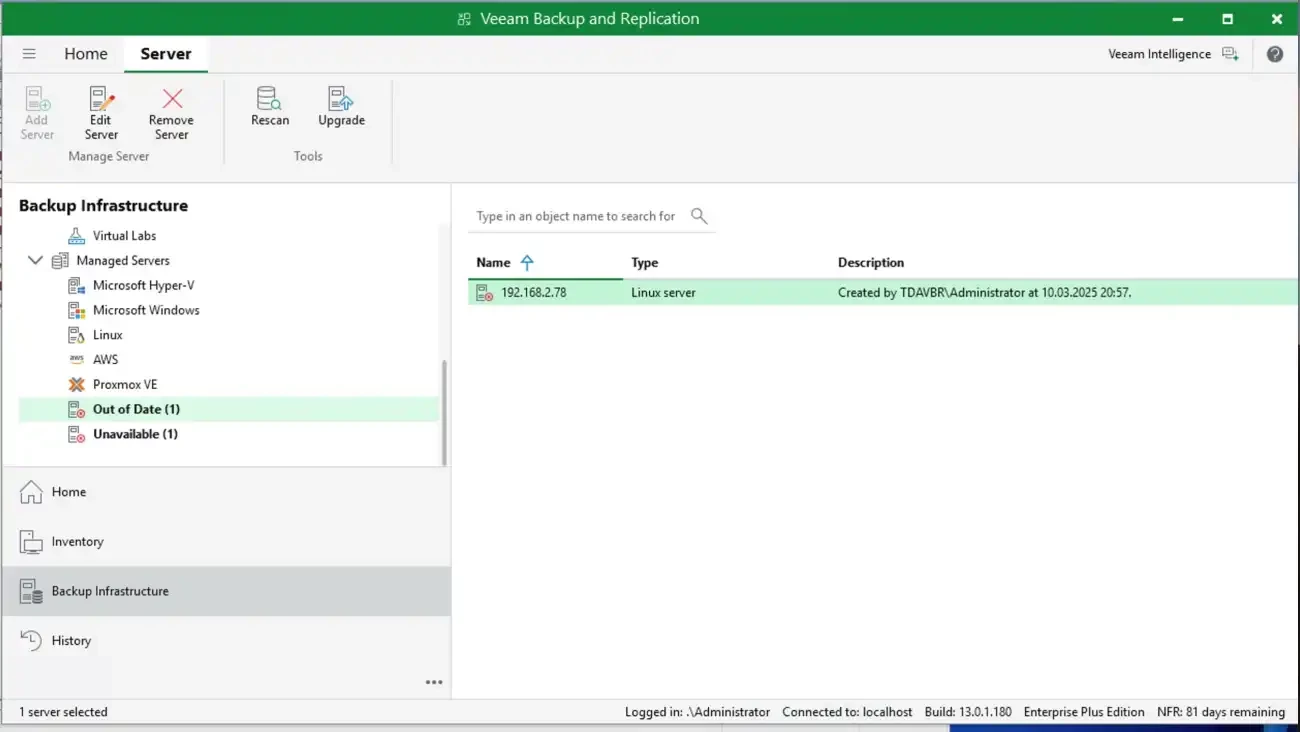
Task: Select the Managed Servers tree node
Action: tap(123, 261)
